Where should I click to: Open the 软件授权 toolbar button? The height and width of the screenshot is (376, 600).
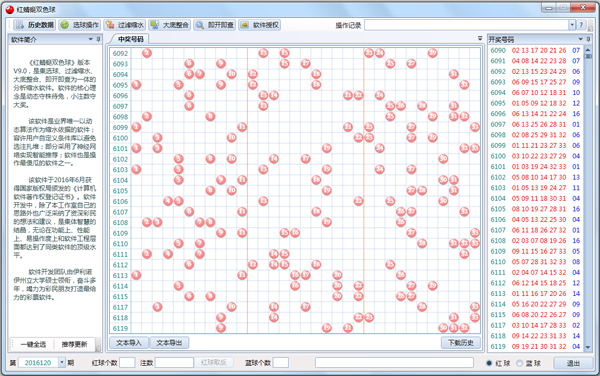click(x=259, y=25)
